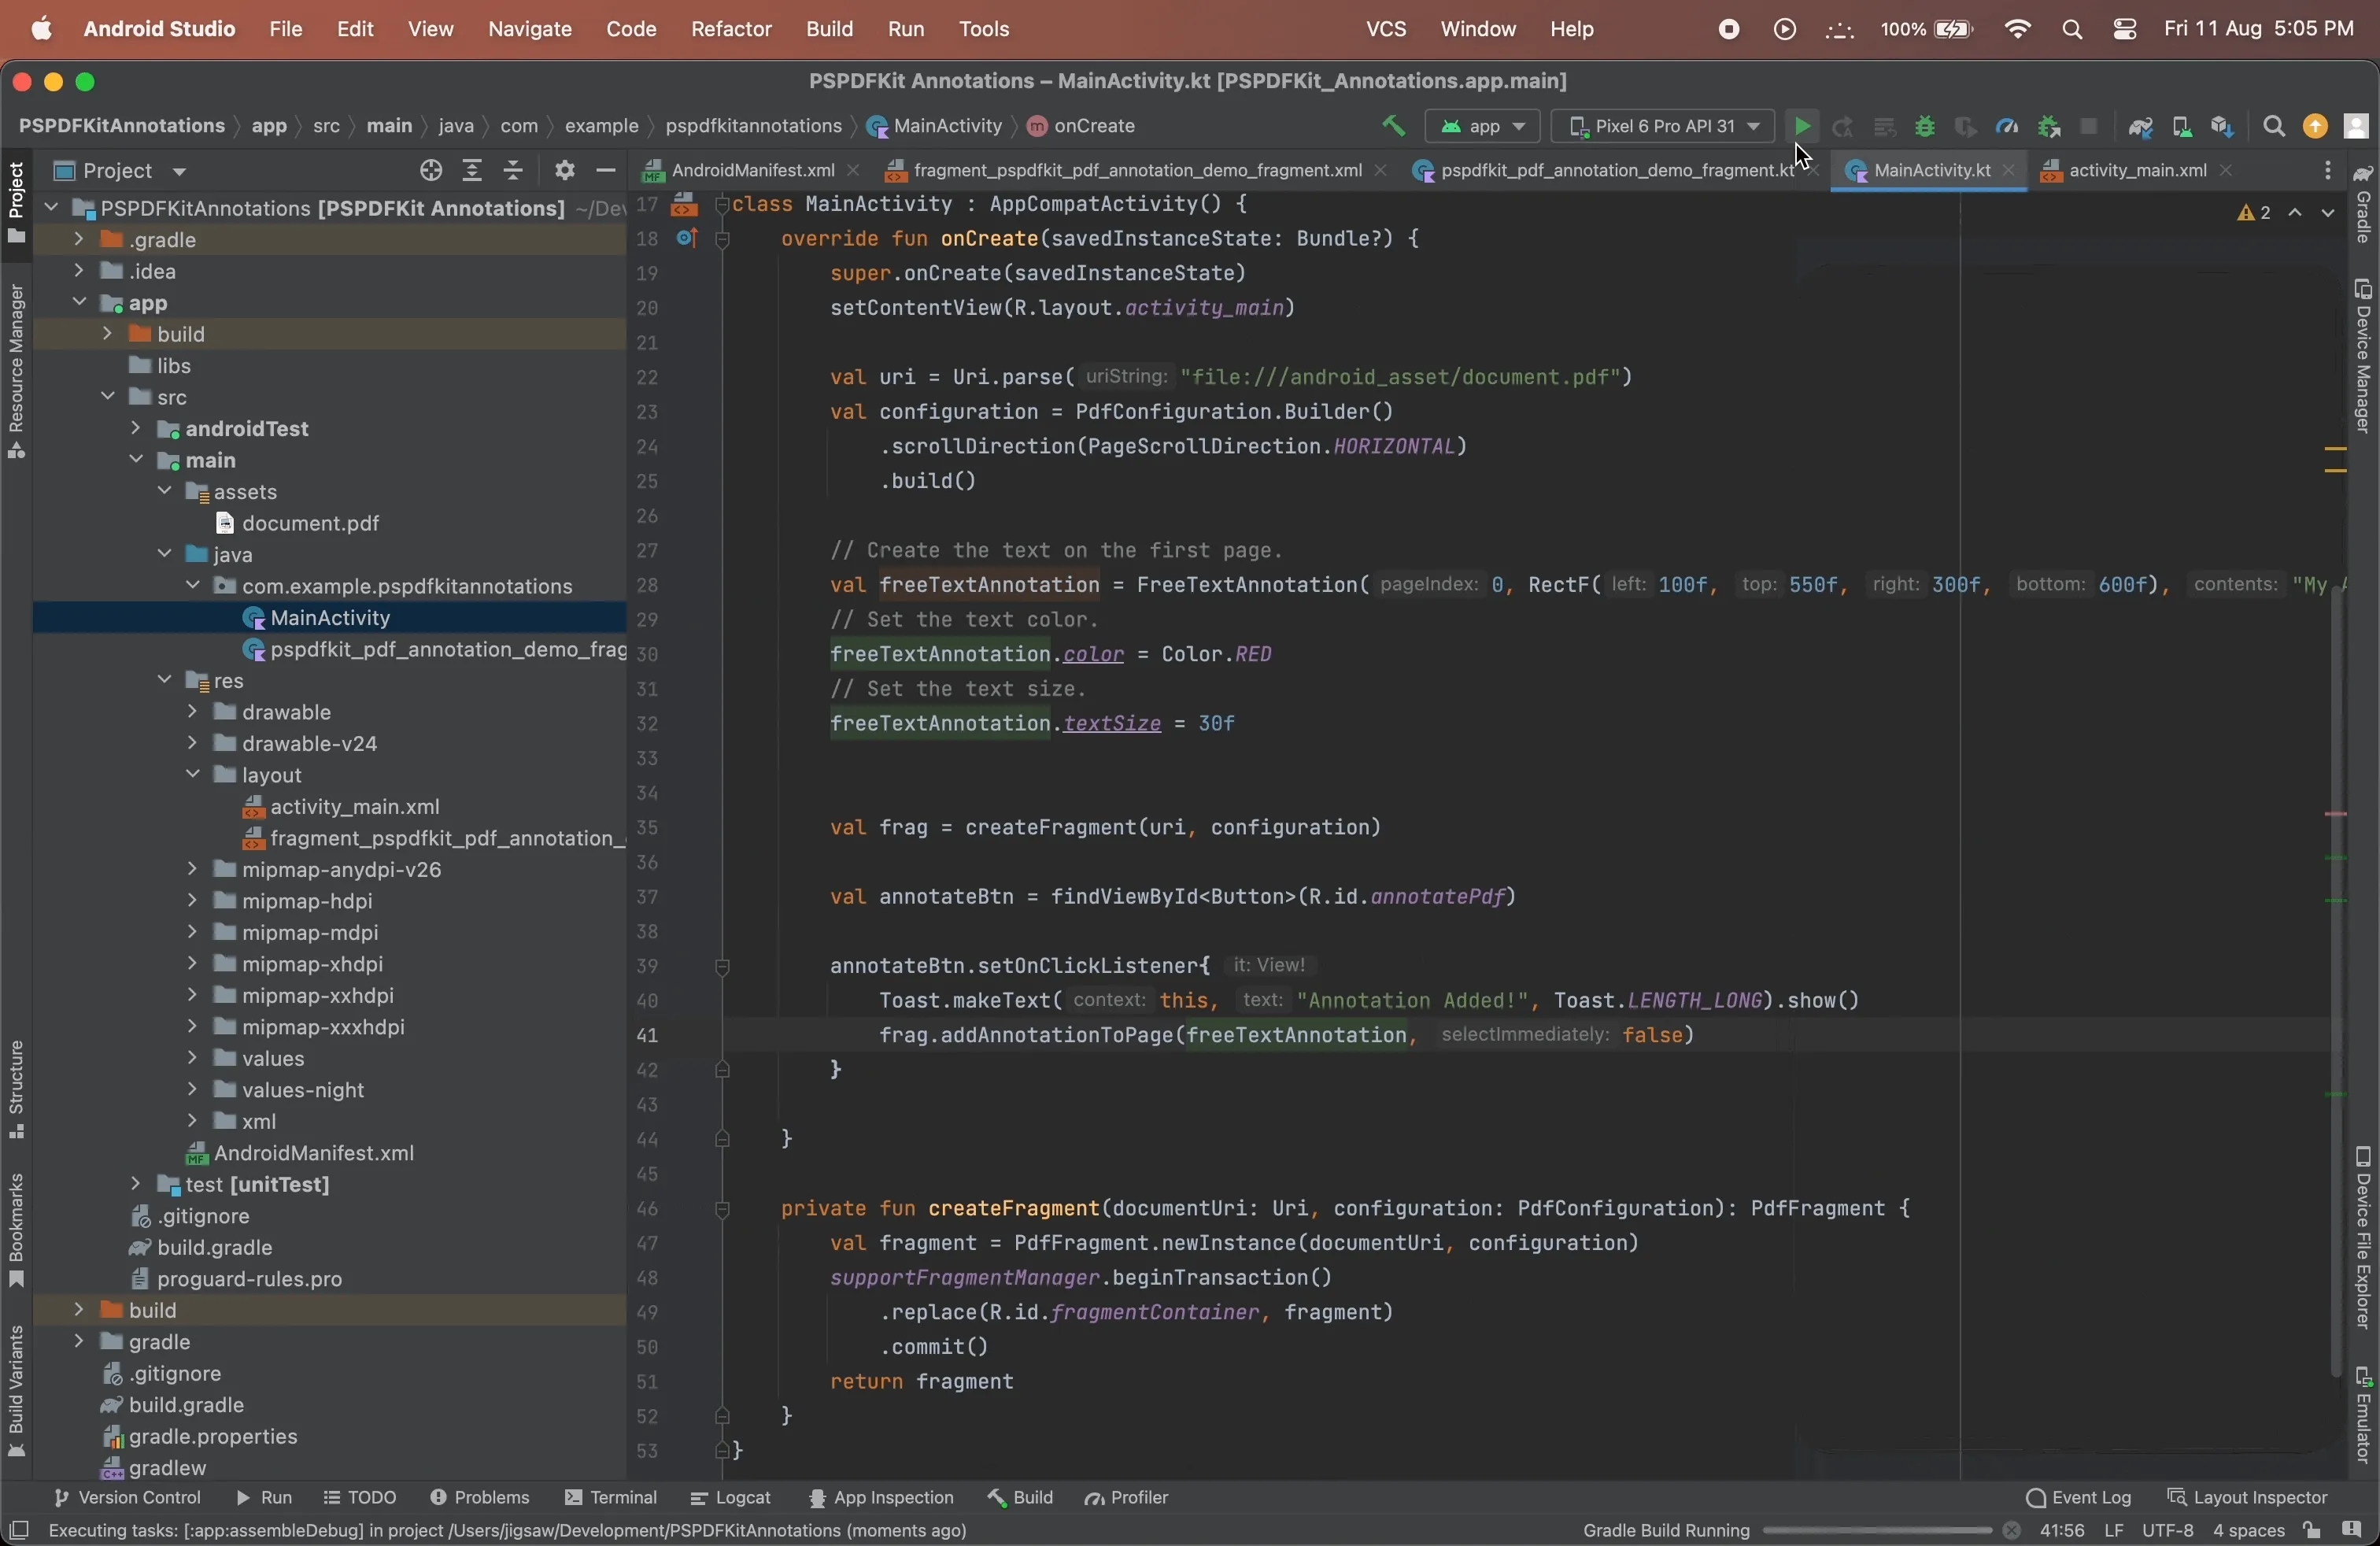This screenshot has width=2380, height=1546.
Task: Start debugging with the Debug bug icon
Action: coord(1925,127)
